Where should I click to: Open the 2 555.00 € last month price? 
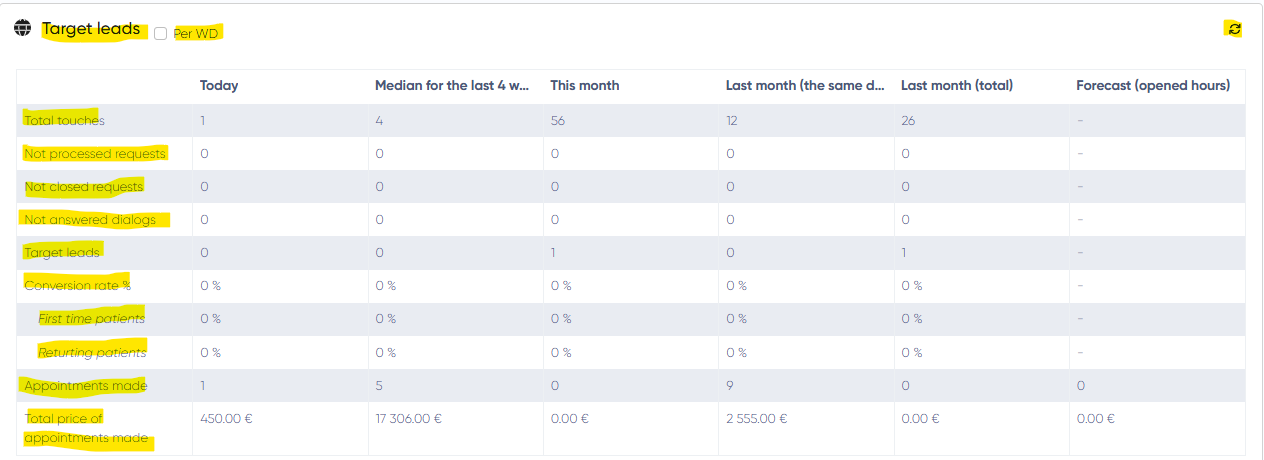[756, 419]
